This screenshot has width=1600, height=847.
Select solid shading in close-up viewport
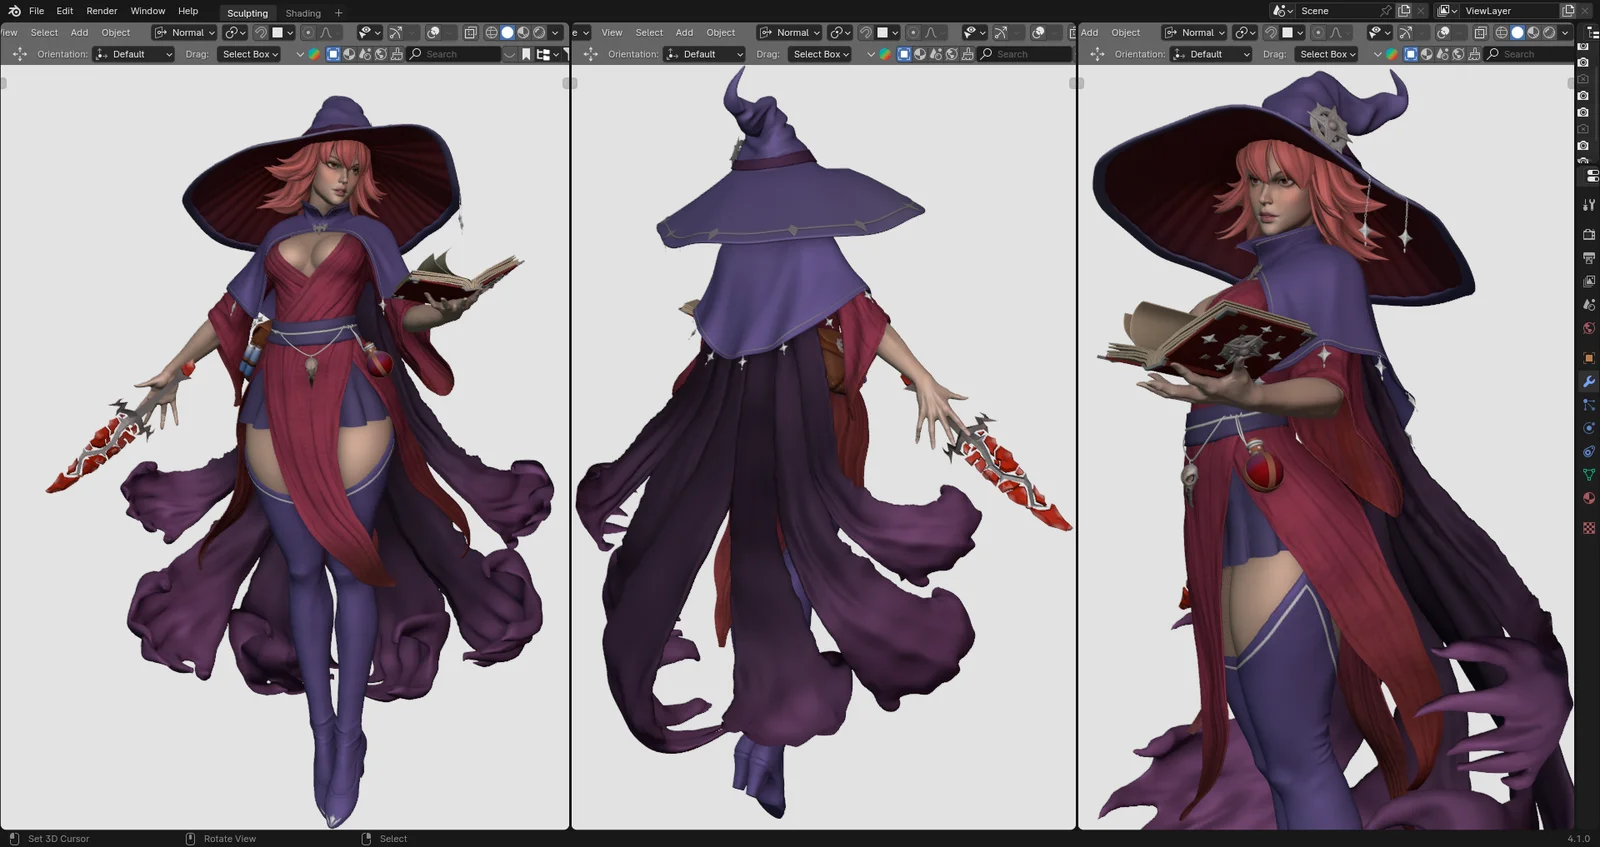pyautogui.click(x=1517, y=32)
